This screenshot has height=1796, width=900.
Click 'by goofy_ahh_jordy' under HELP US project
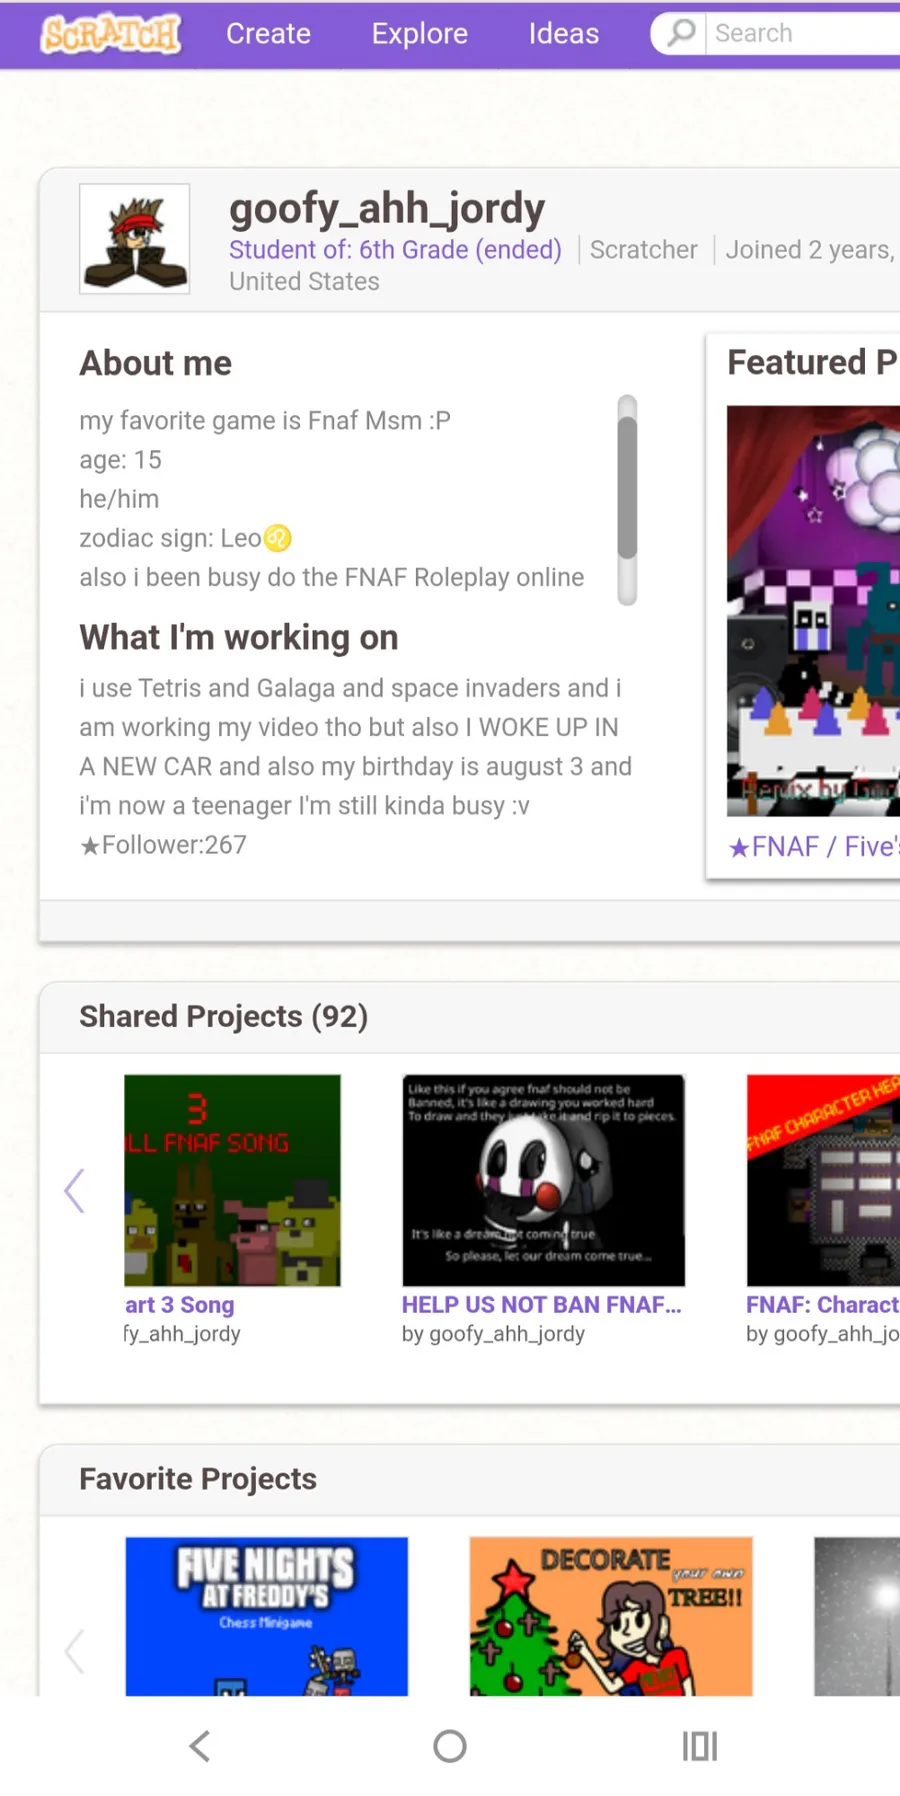coord(493,1333)
